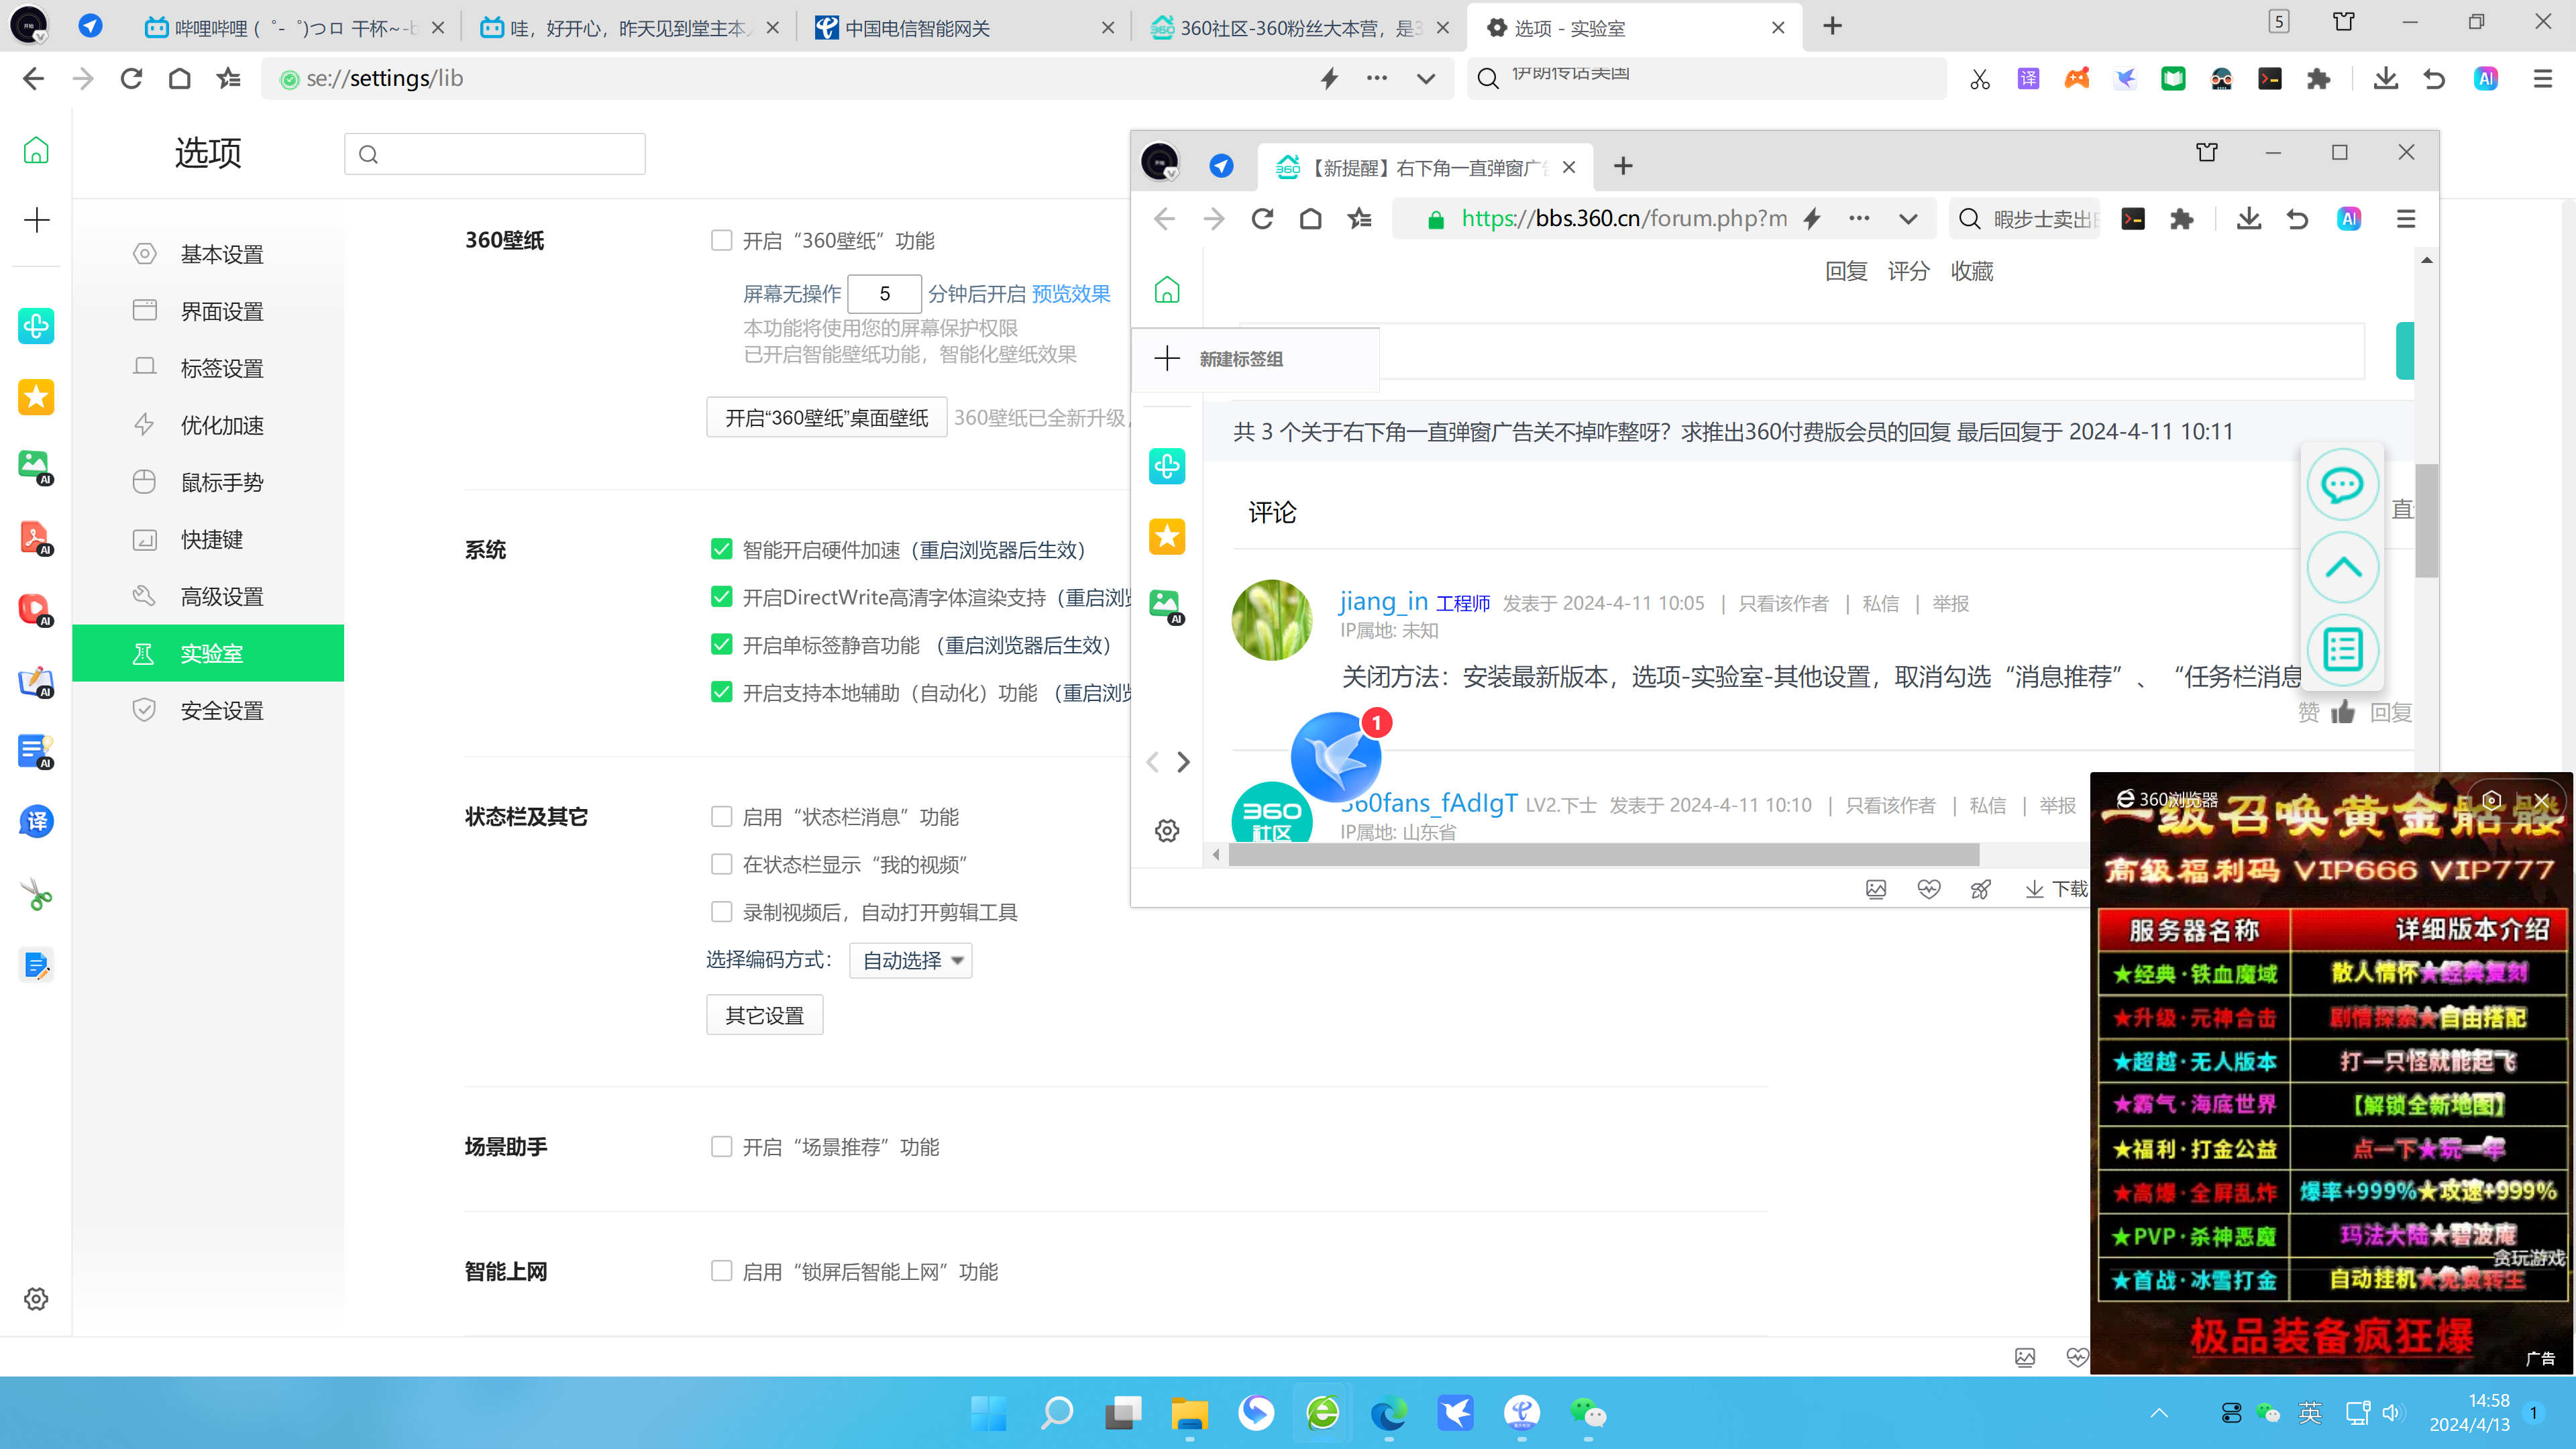Open the WeChat icon in taskbar

[x=1588, y=1413]
